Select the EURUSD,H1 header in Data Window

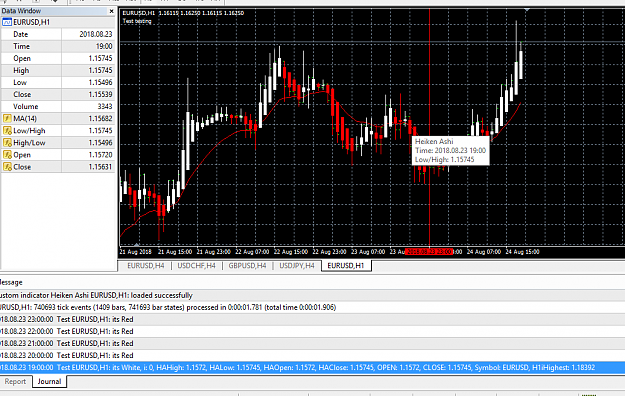pyautogui.click(x=58, y=22)
